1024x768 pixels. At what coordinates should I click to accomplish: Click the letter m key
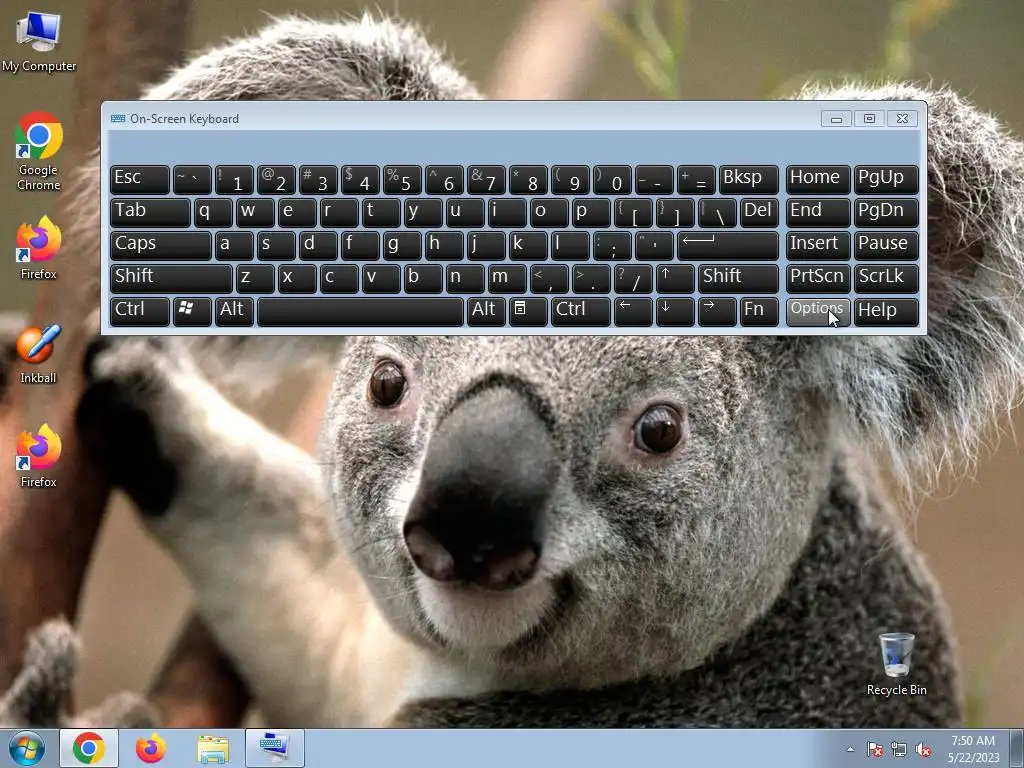pyautogui.click(x=507, y=278)
